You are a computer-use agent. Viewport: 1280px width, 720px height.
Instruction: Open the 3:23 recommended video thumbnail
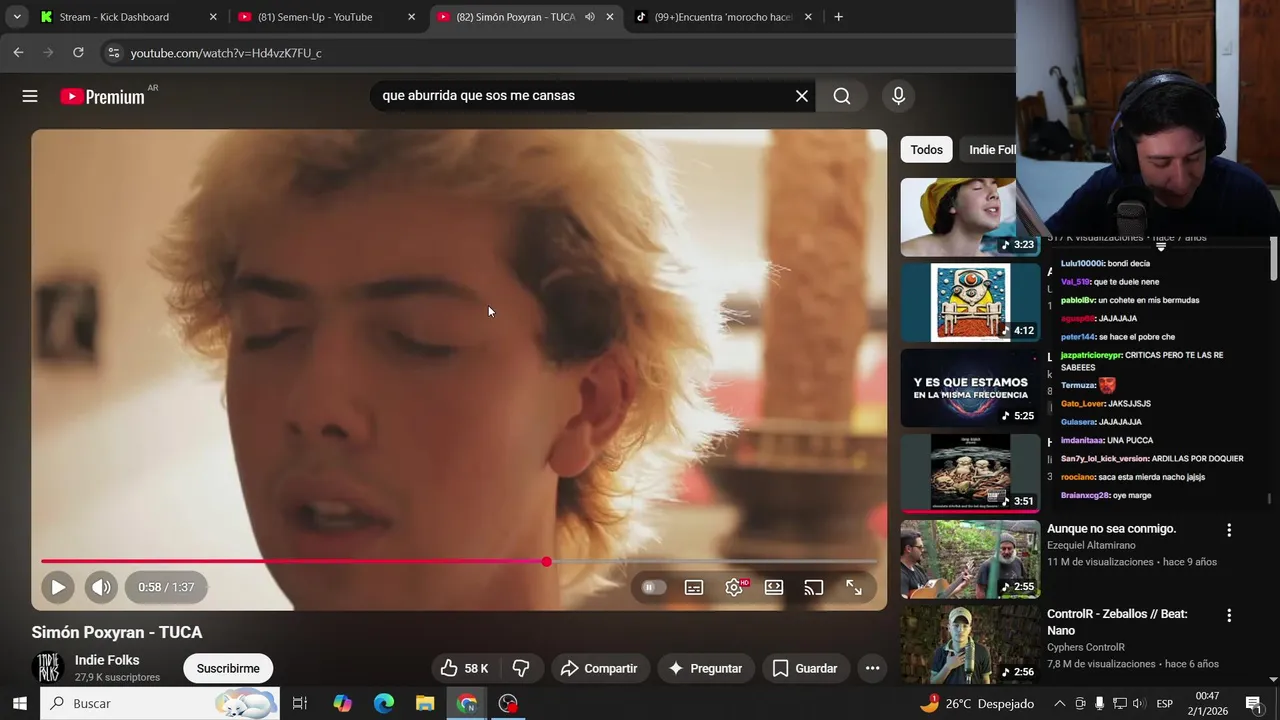[x=958, y=217]
